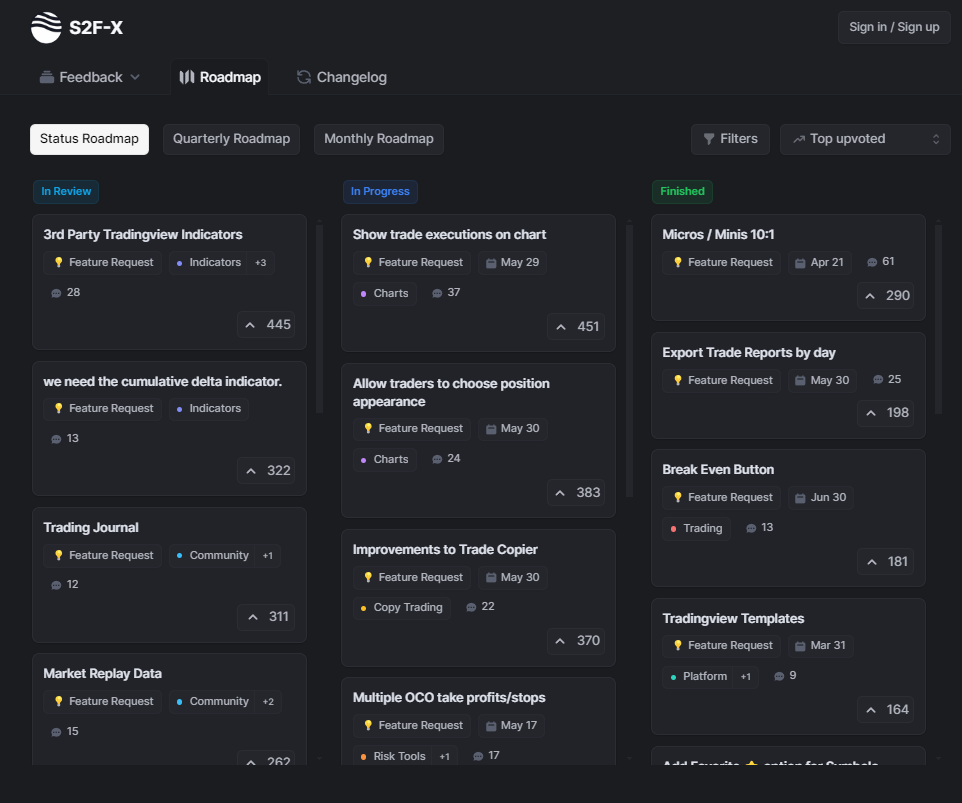Click the Jun 30 date on Break Even Button

tap(821, 498)
